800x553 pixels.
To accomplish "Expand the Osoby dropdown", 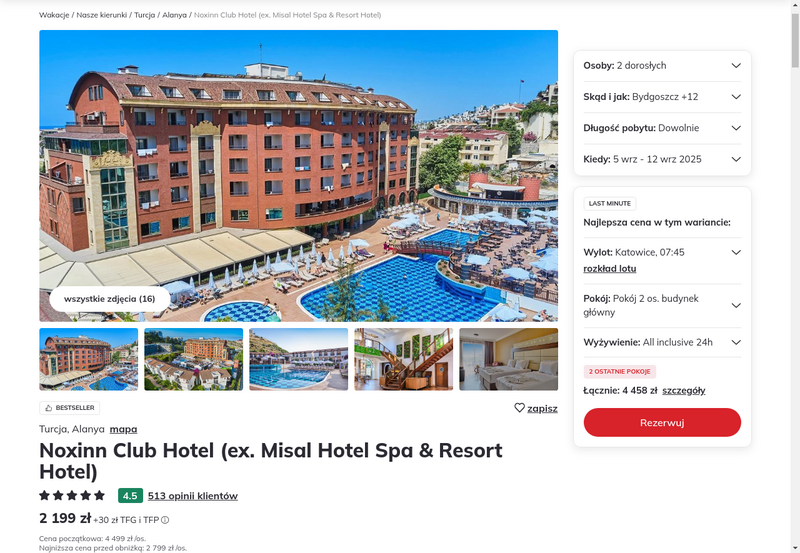I will [662, 65].
